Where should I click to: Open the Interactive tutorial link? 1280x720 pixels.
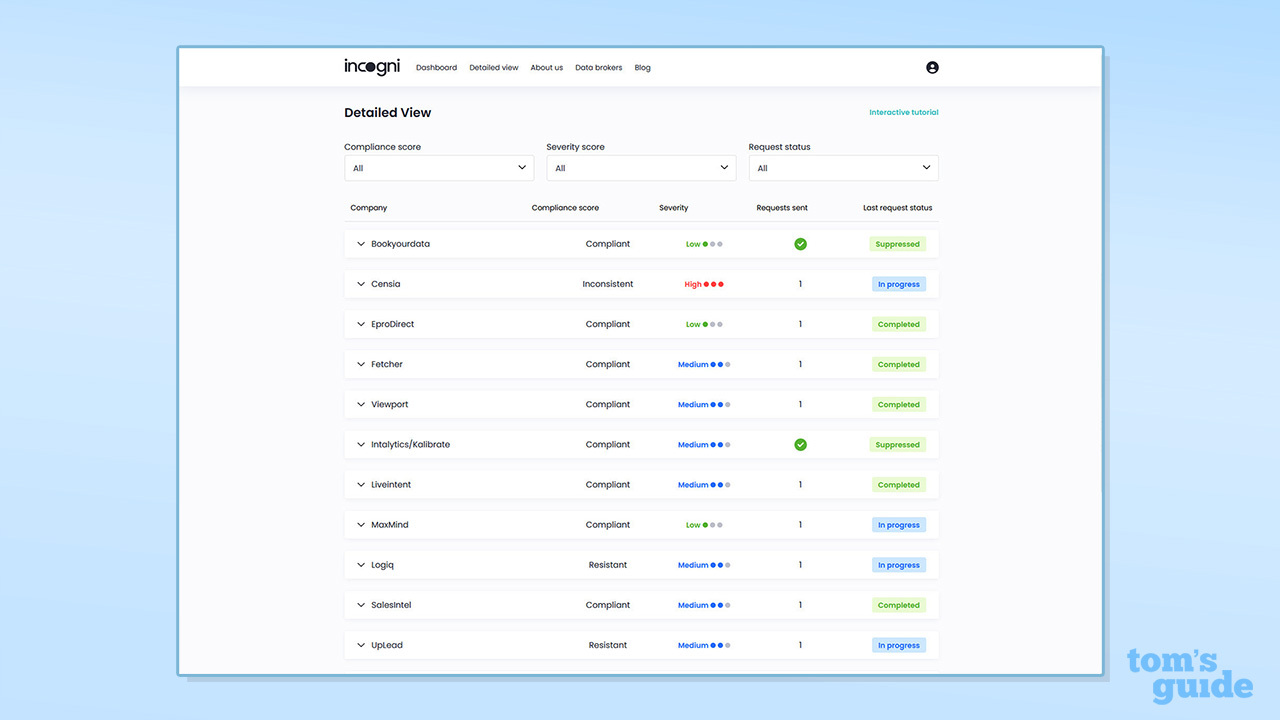(903, 113)
